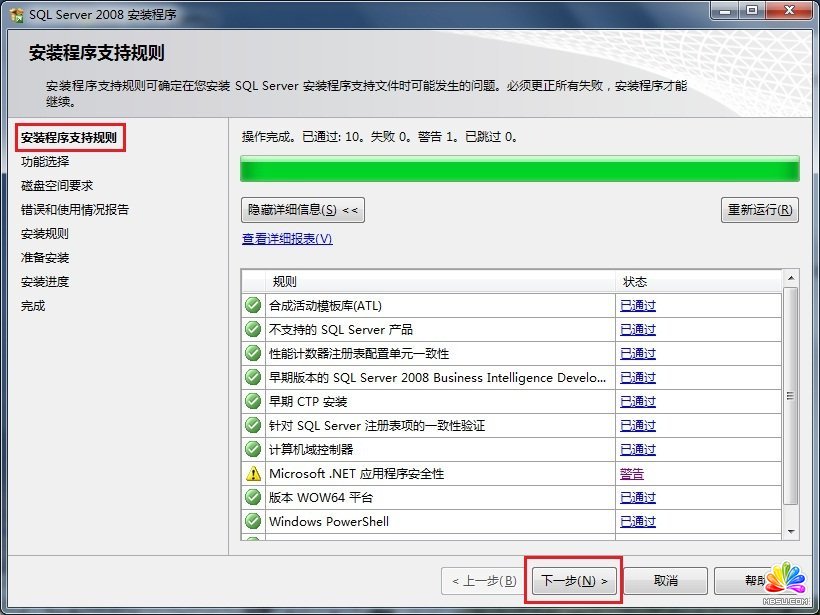Click the check icon for 不支持的 SQL Server 产品
This screenshot has width=820, height=615.
click(x=253, y=329)
